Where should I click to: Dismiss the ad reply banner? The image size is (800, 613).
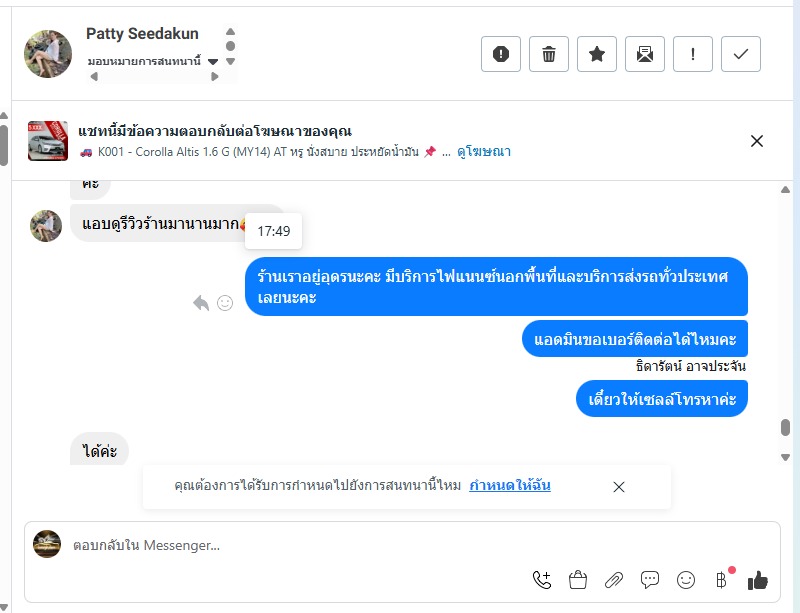[x=757, y=141]
